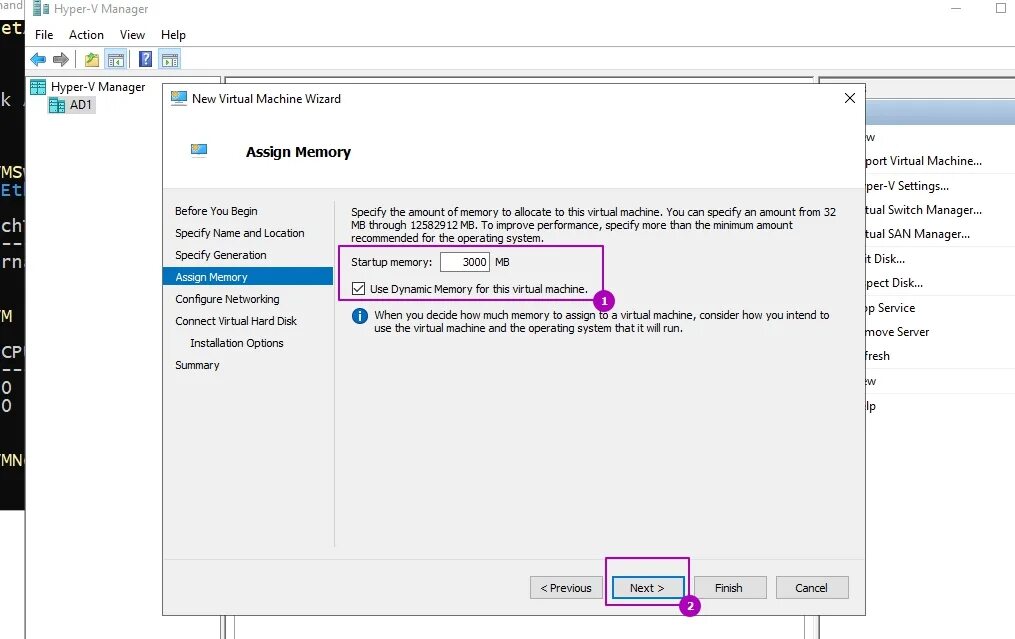
Task: Go to Specify Name and Location step
Action: click(x=240, y=233)
